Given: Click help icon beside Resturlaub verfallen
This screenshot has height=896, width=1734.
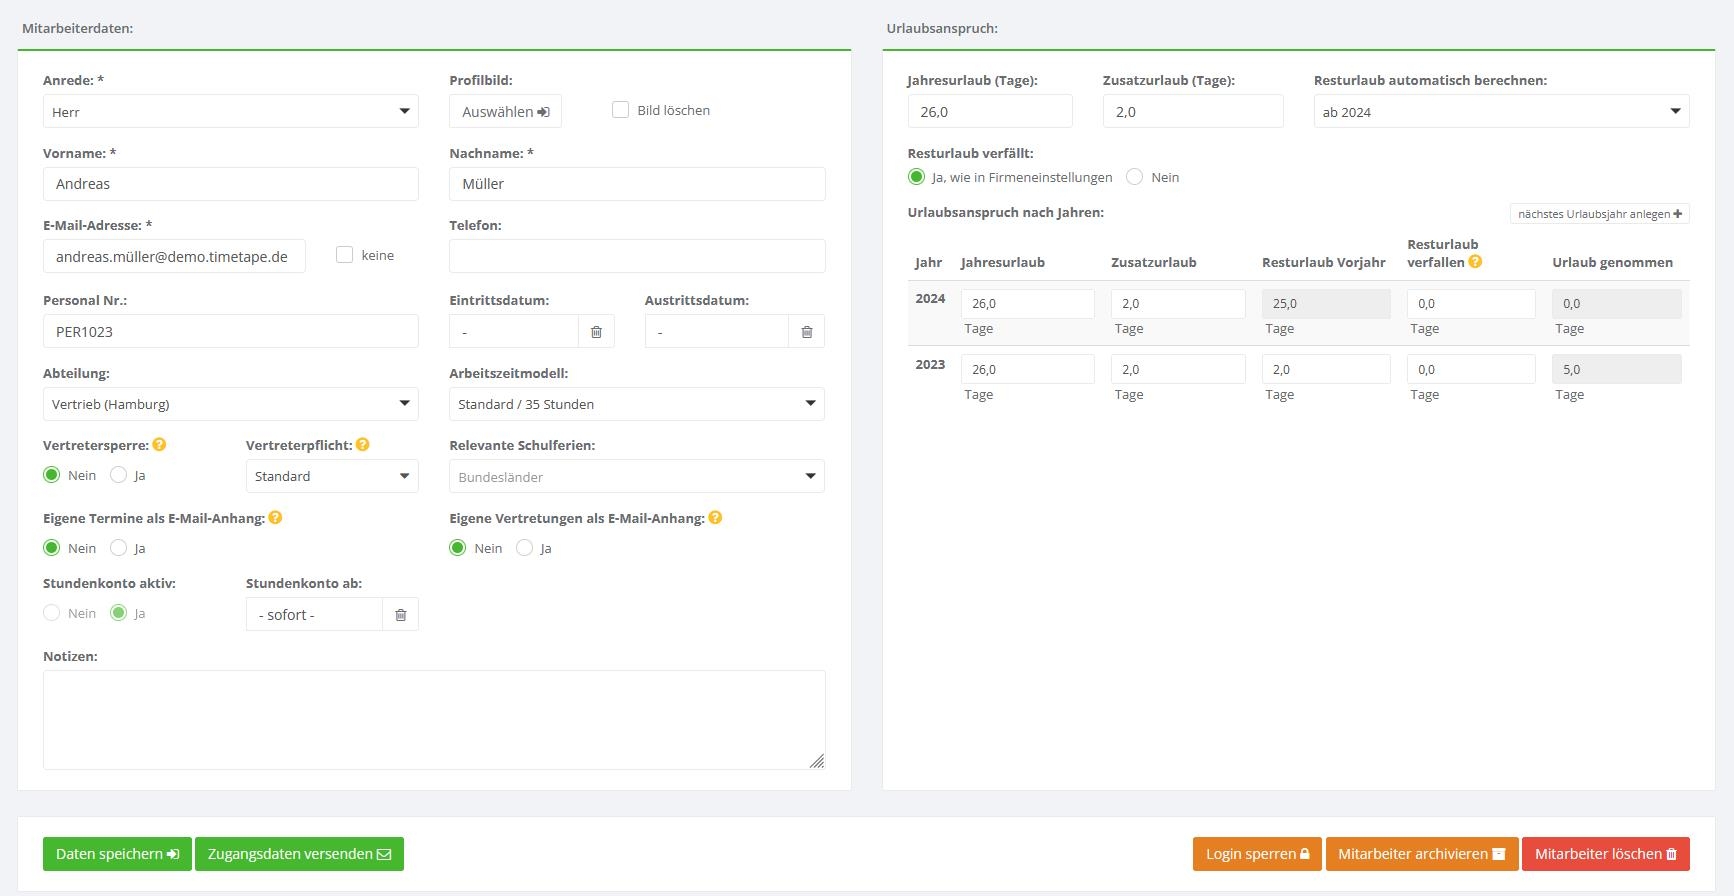Looking at the screenshot, I should (1475, 262).
